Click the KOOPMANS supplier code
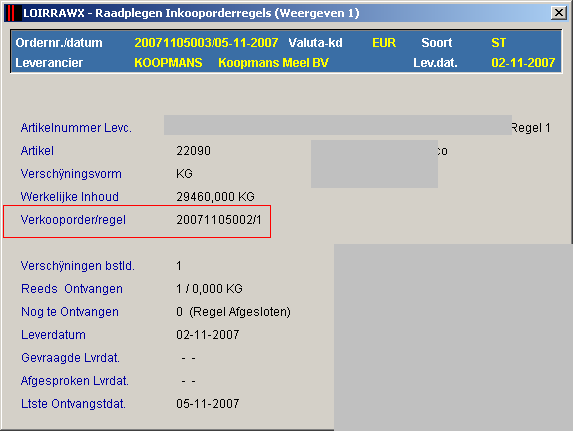Viewport: 573px width, 431px height. (168, 63)
